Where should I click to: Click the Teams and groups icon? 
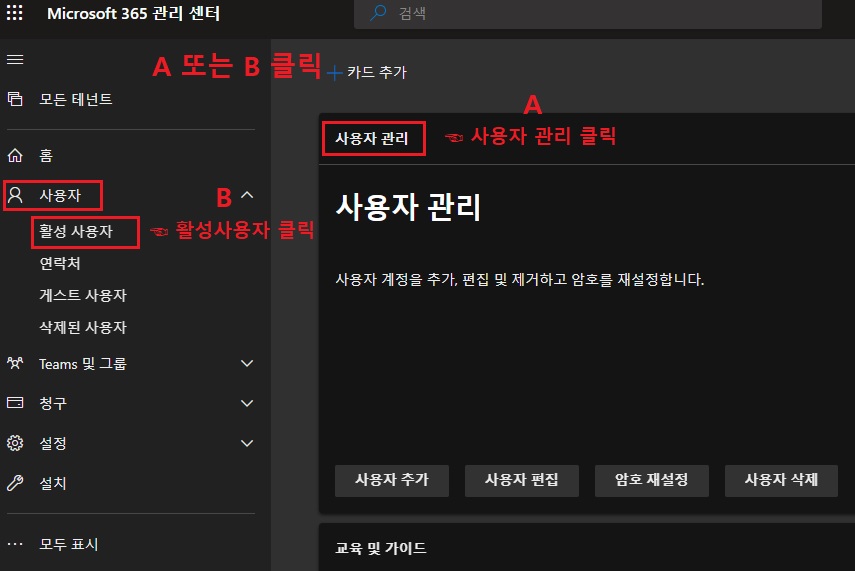tap(15, 363)
